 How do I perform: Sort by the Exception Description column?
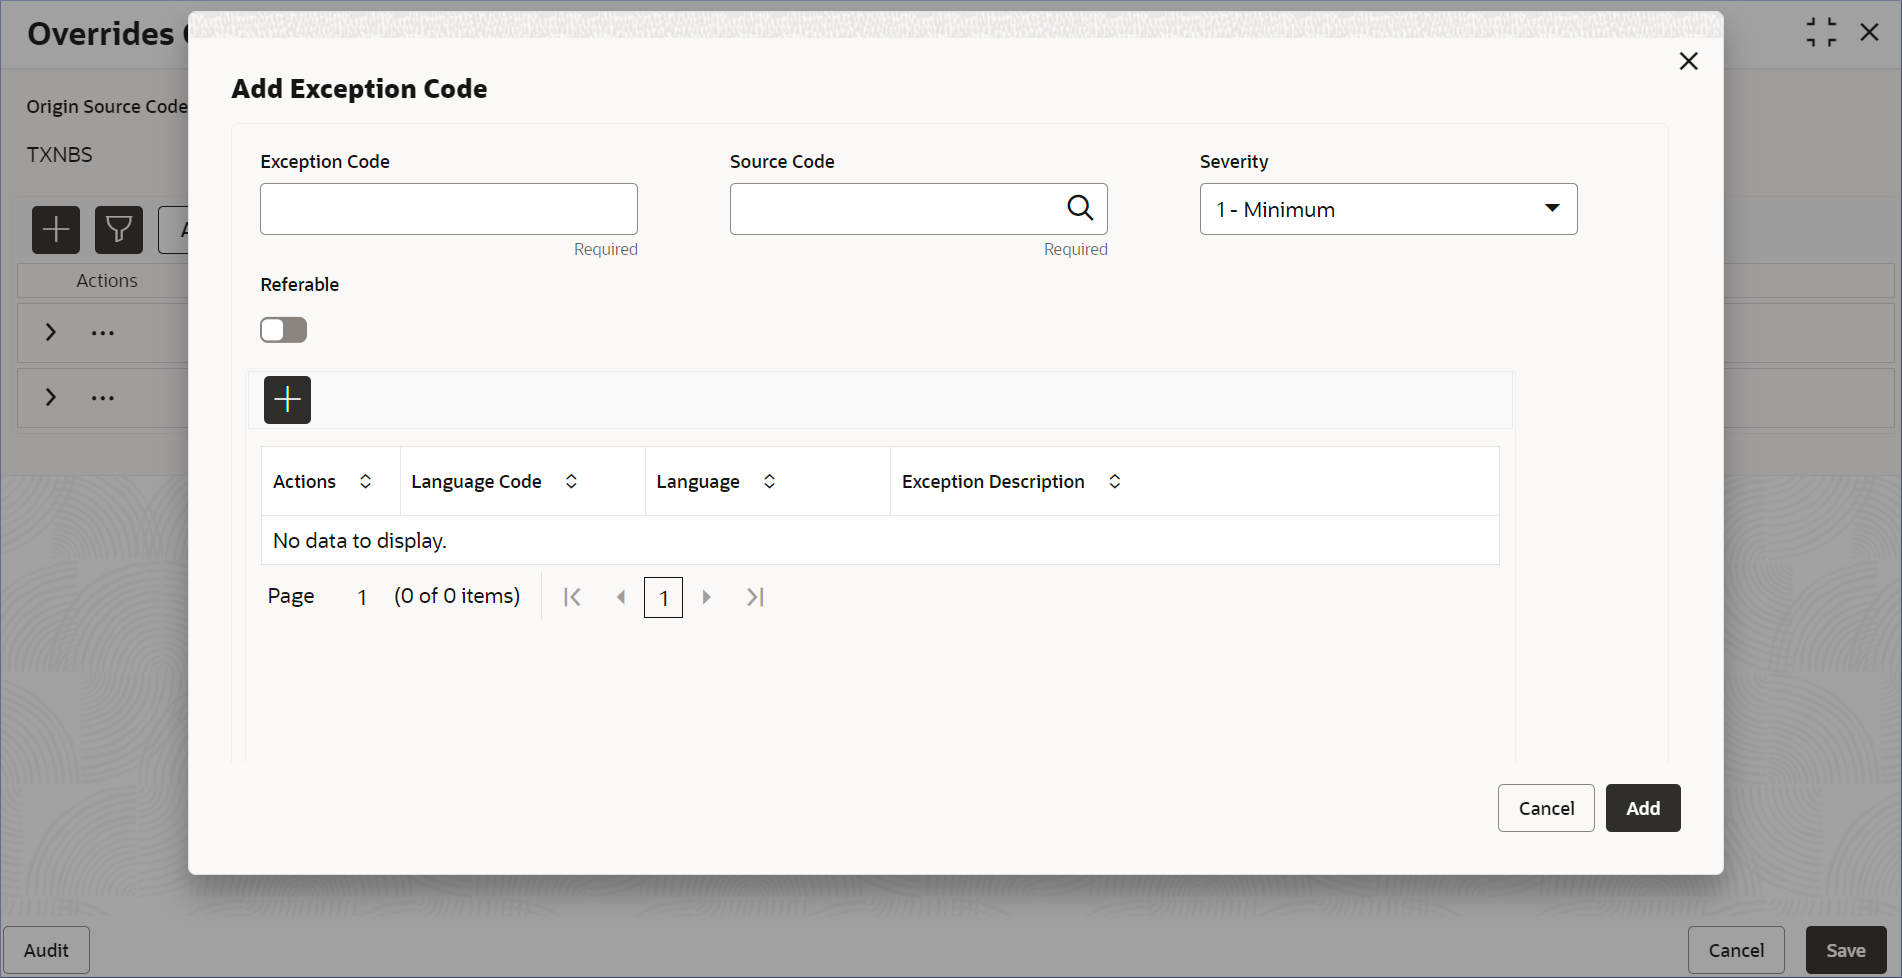pos(1114,481)
